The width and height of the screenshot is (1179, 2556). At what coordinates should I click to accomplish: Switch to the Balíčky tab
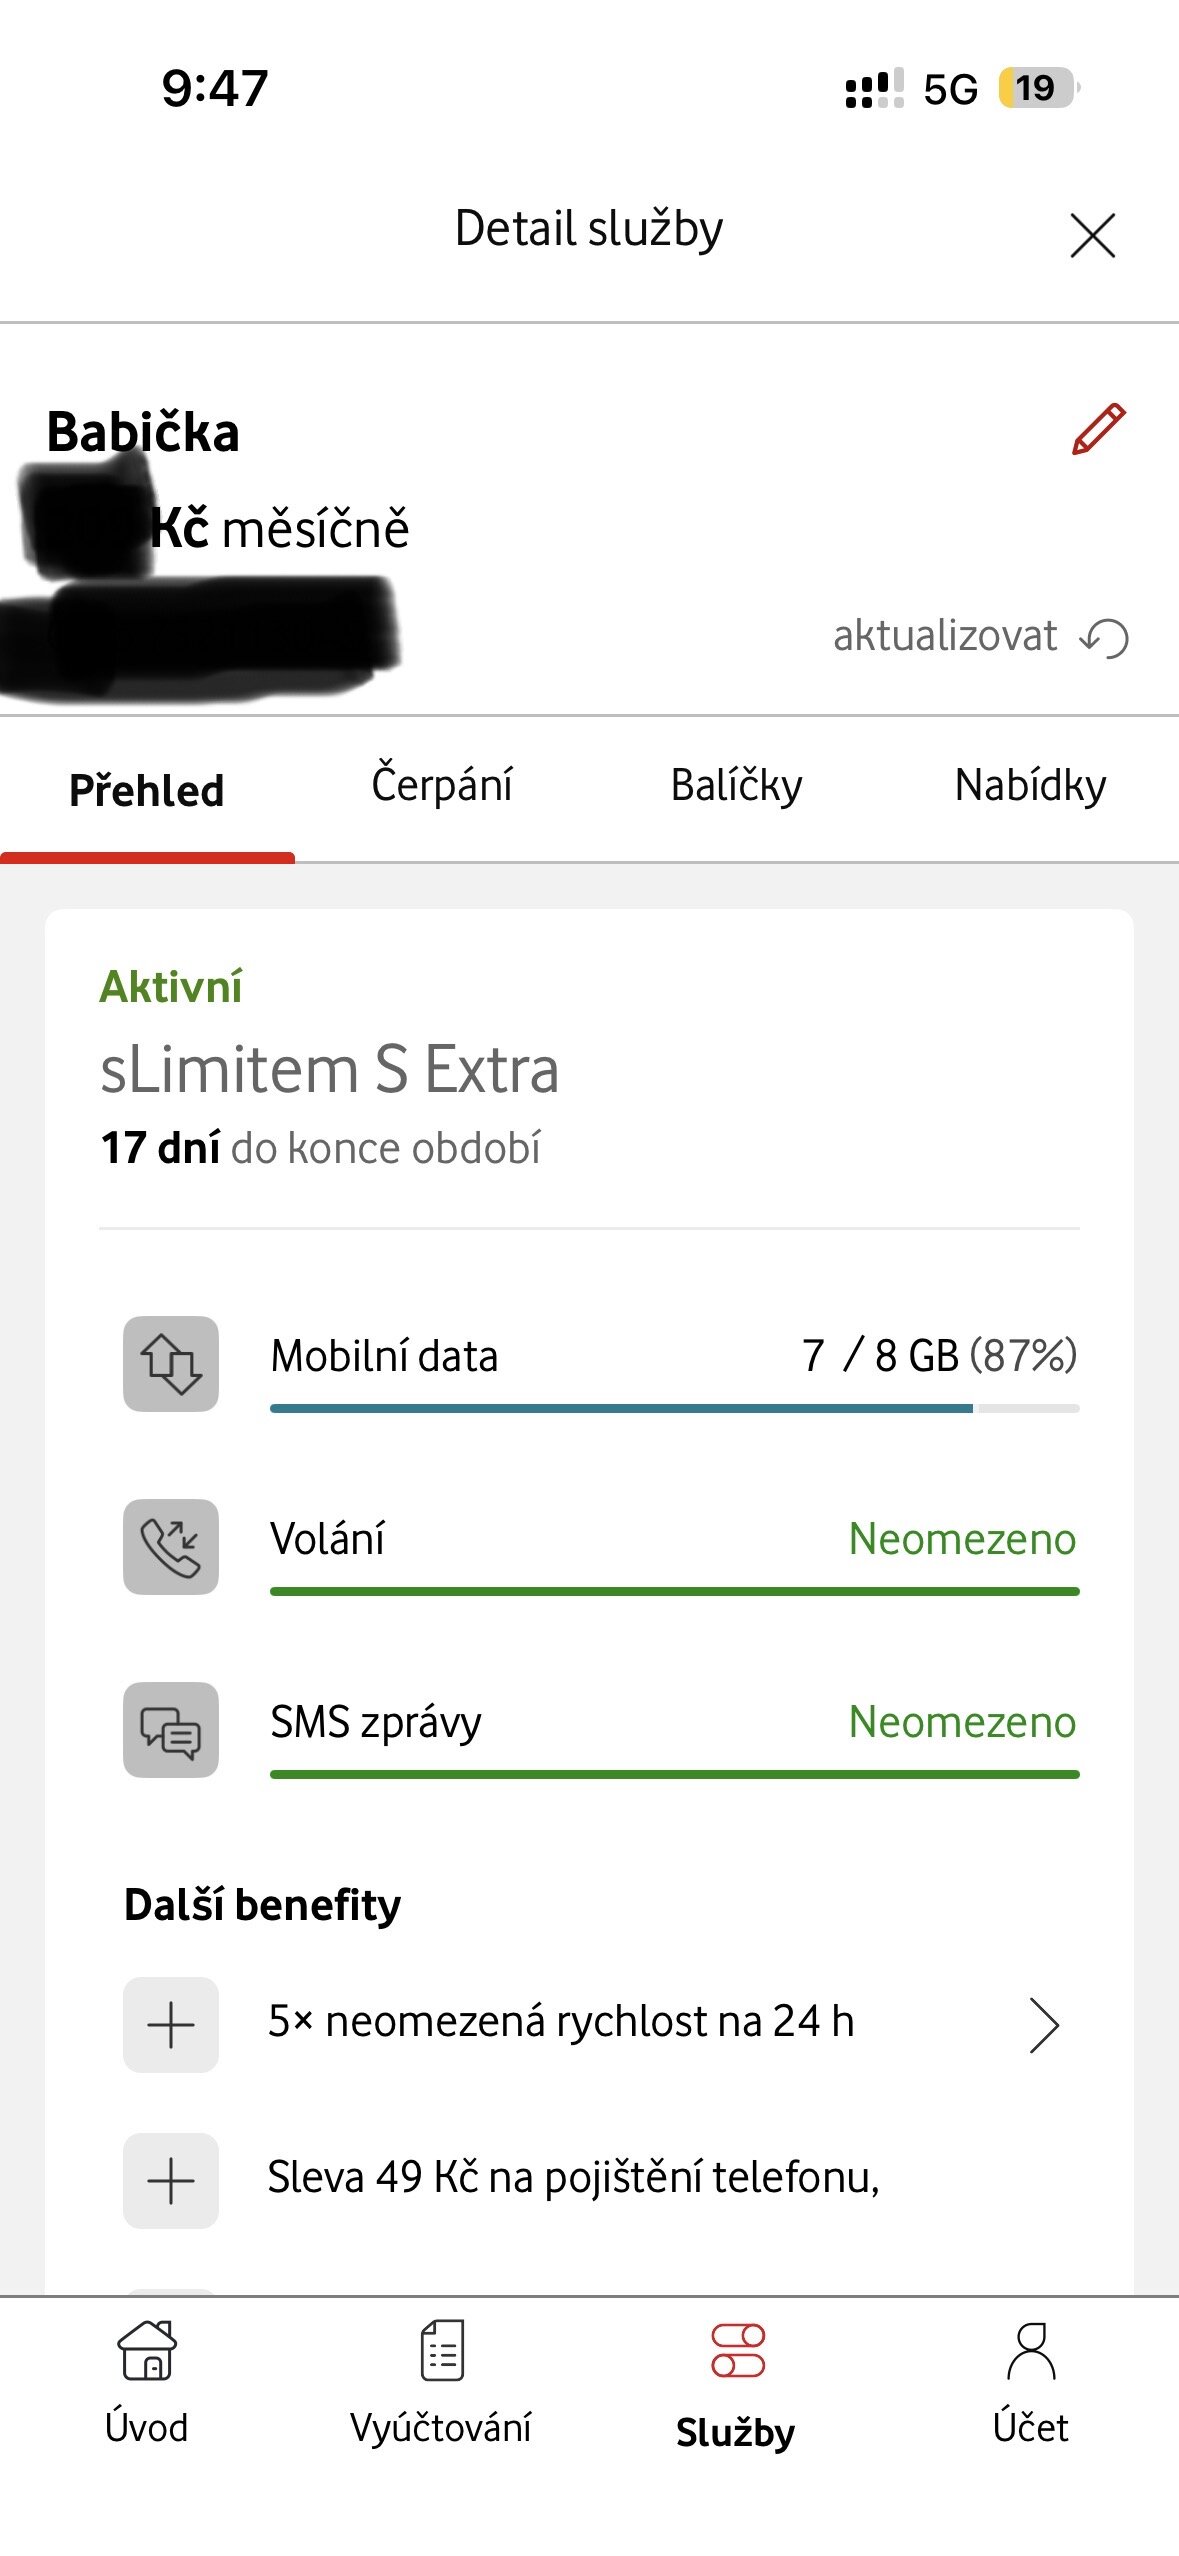click(x=736, y=786)
